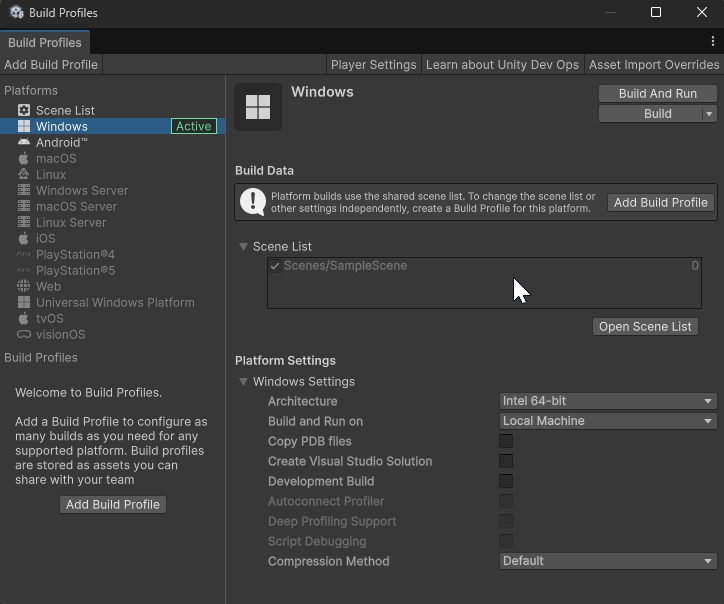Open the Architecture dropdown
The width and height of the screenshot is (724, 604).
click(607, 401)
